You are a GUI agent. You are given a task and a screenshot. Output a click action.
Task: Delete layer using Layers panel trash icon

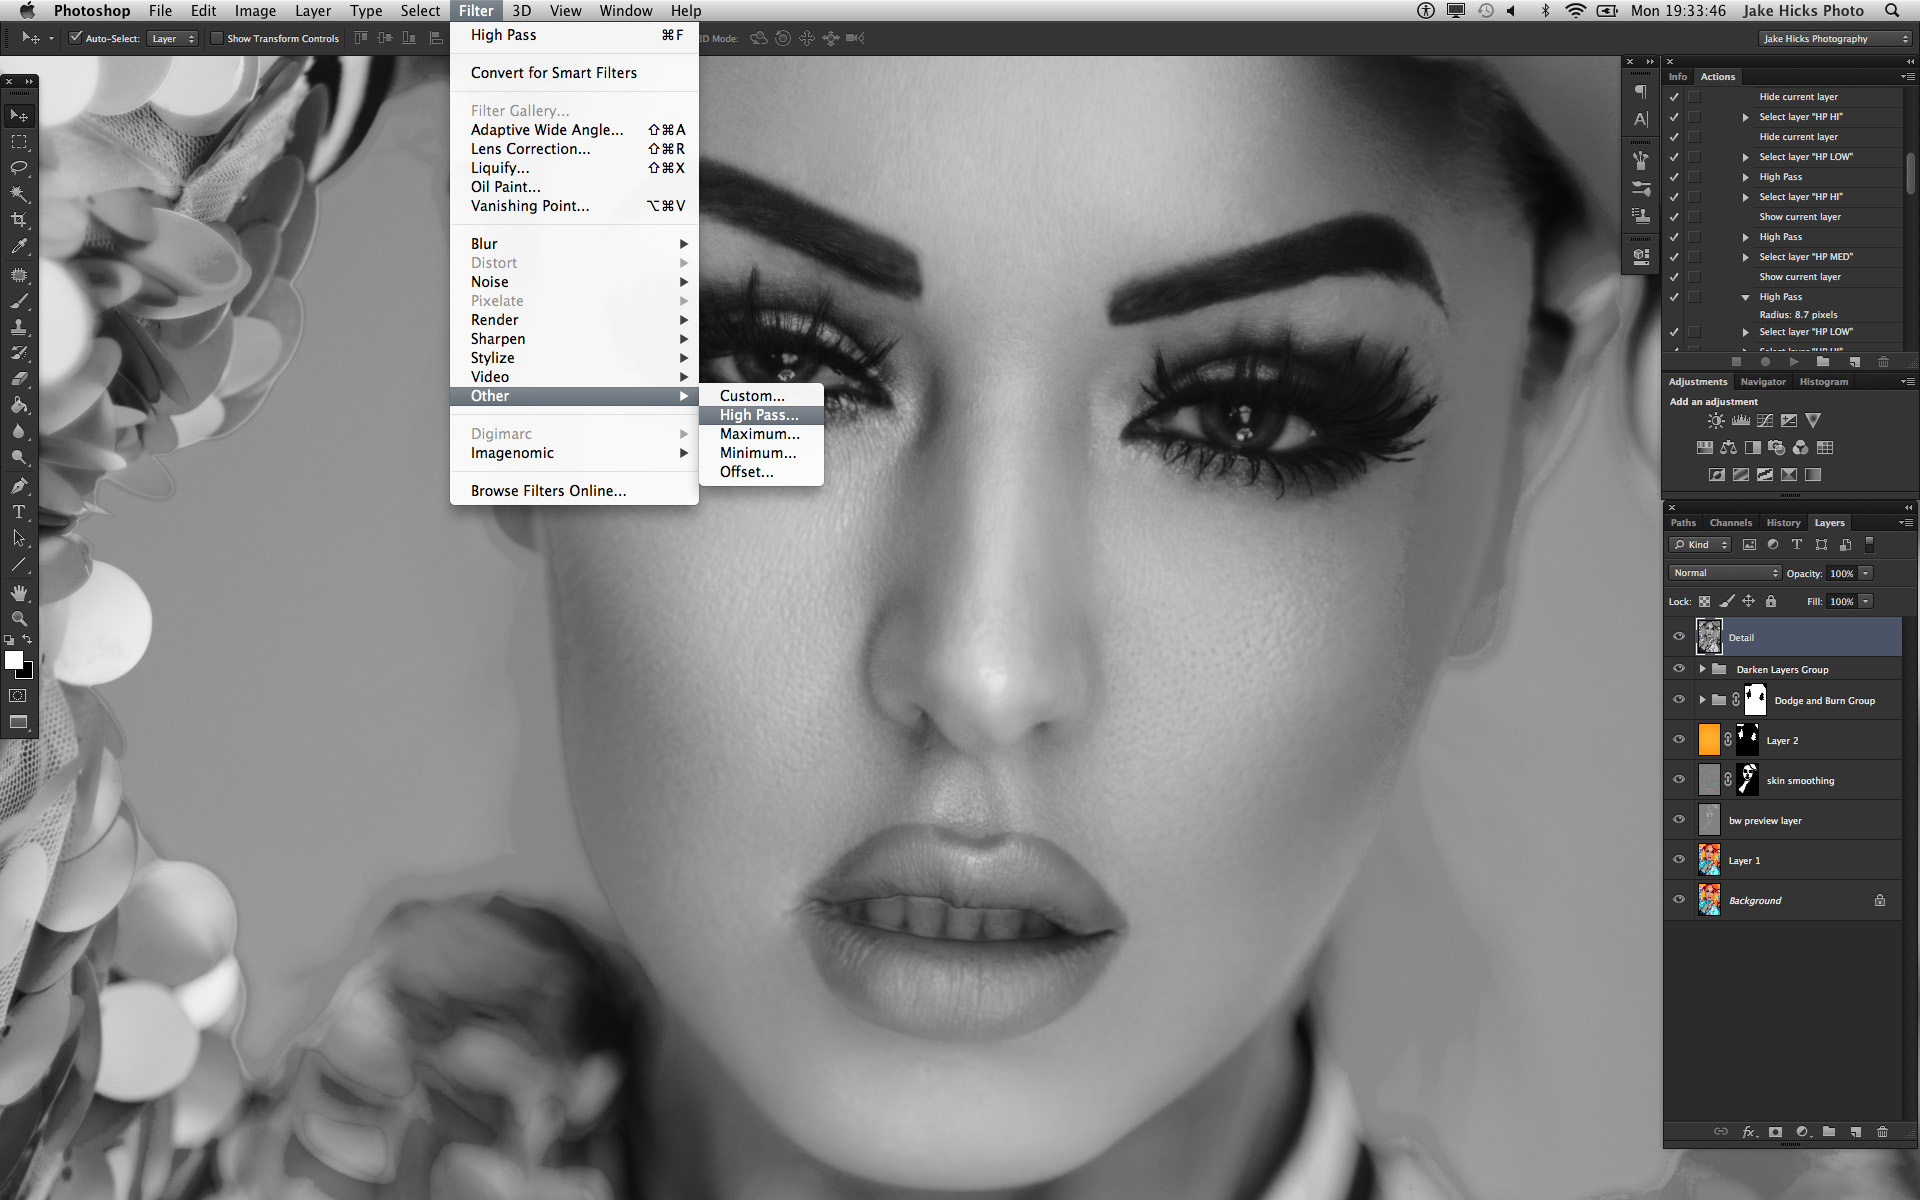(x=1882, y=1132)
